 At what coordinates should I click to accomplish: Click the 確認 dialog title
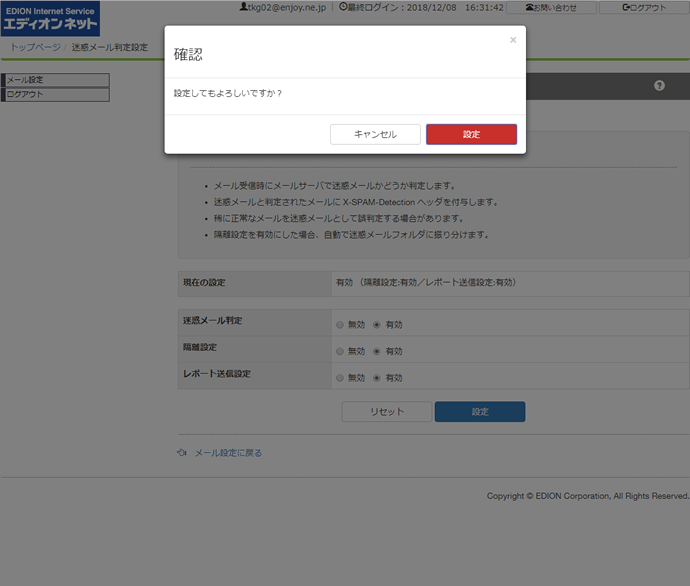pyautogui.click(x=188, y=55)
